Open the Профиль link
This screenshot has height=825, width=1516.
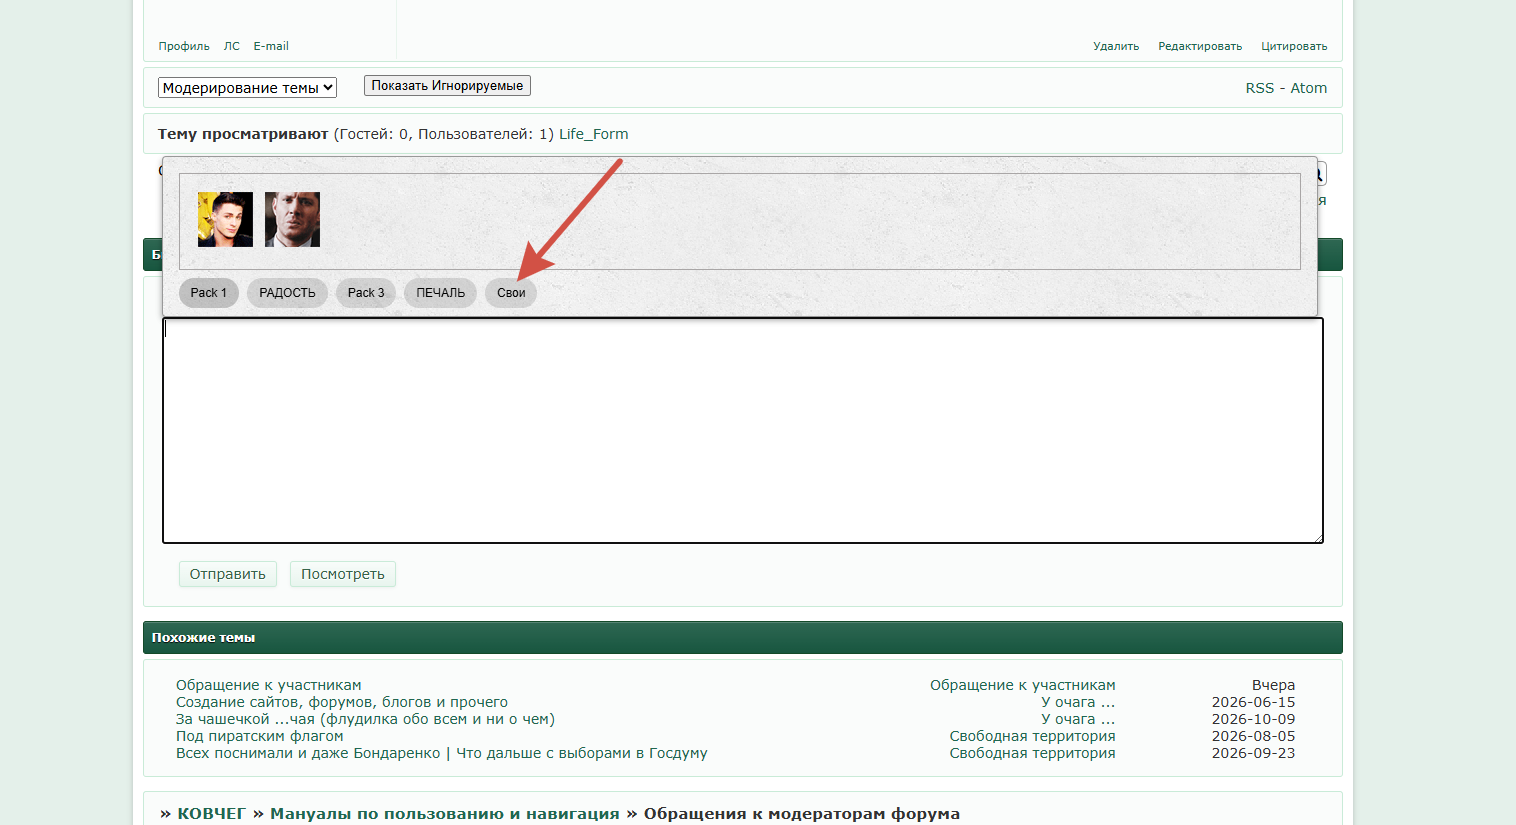coord(184,46)
